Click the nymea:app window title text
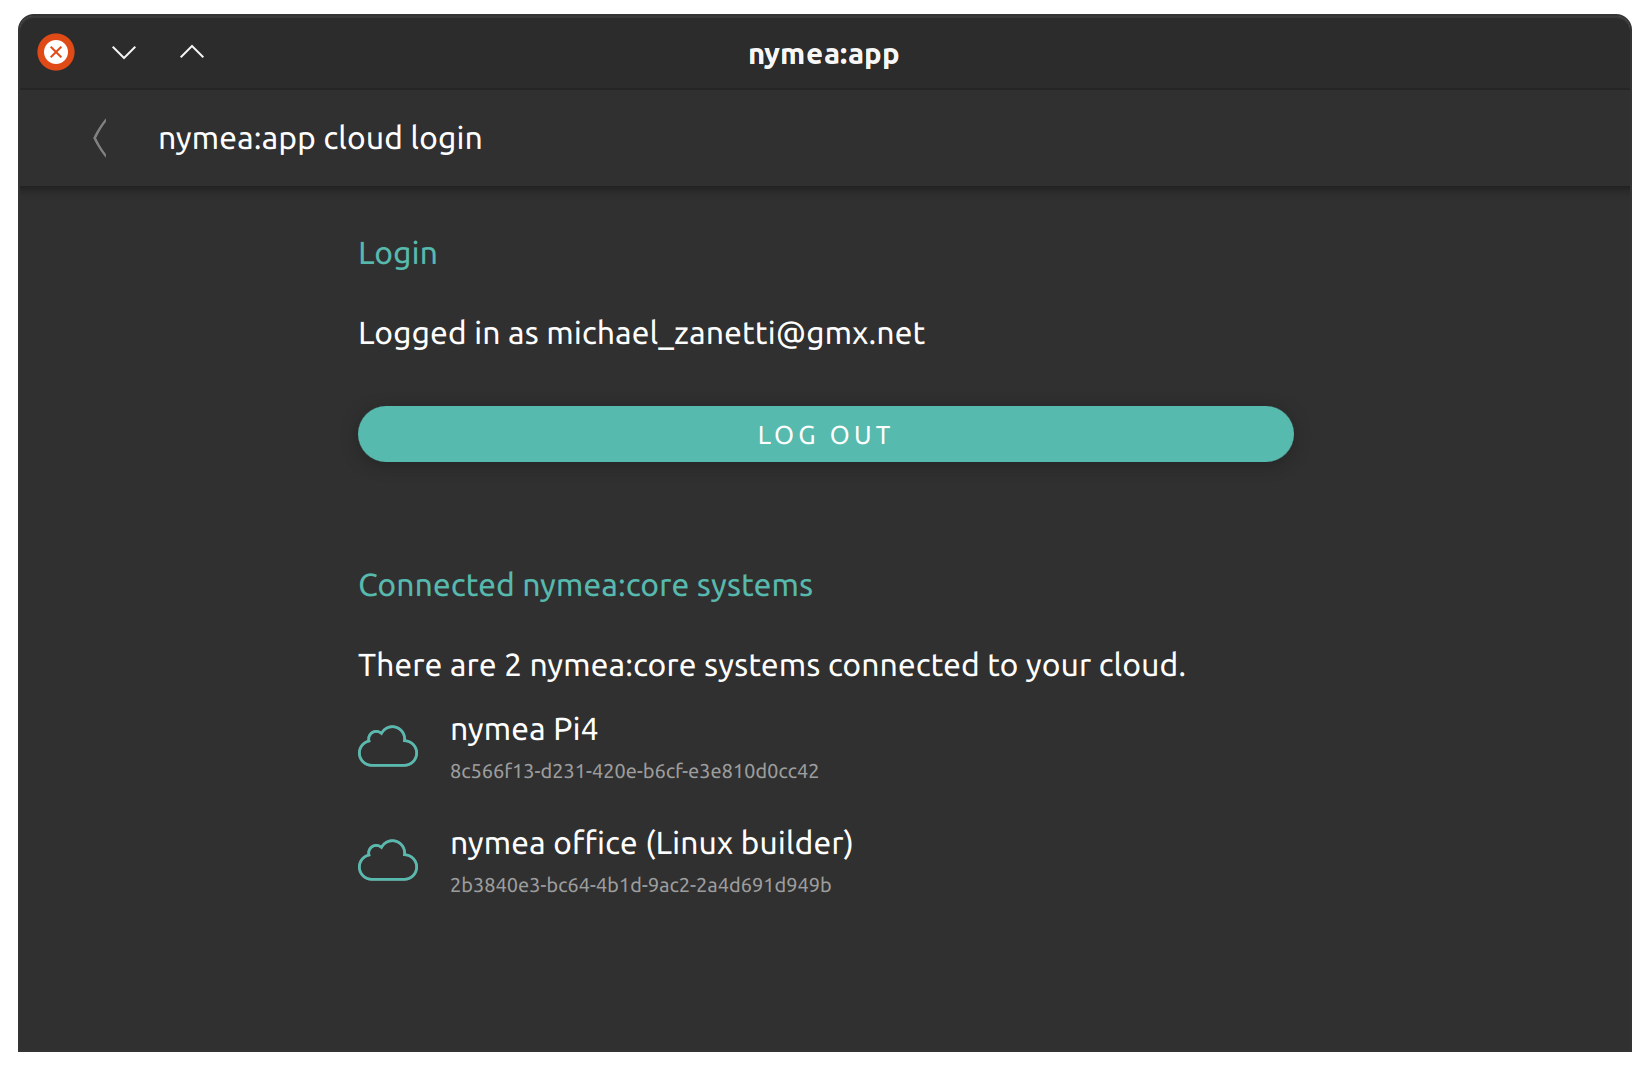1650x1070 pixels. tap(824, 54)
